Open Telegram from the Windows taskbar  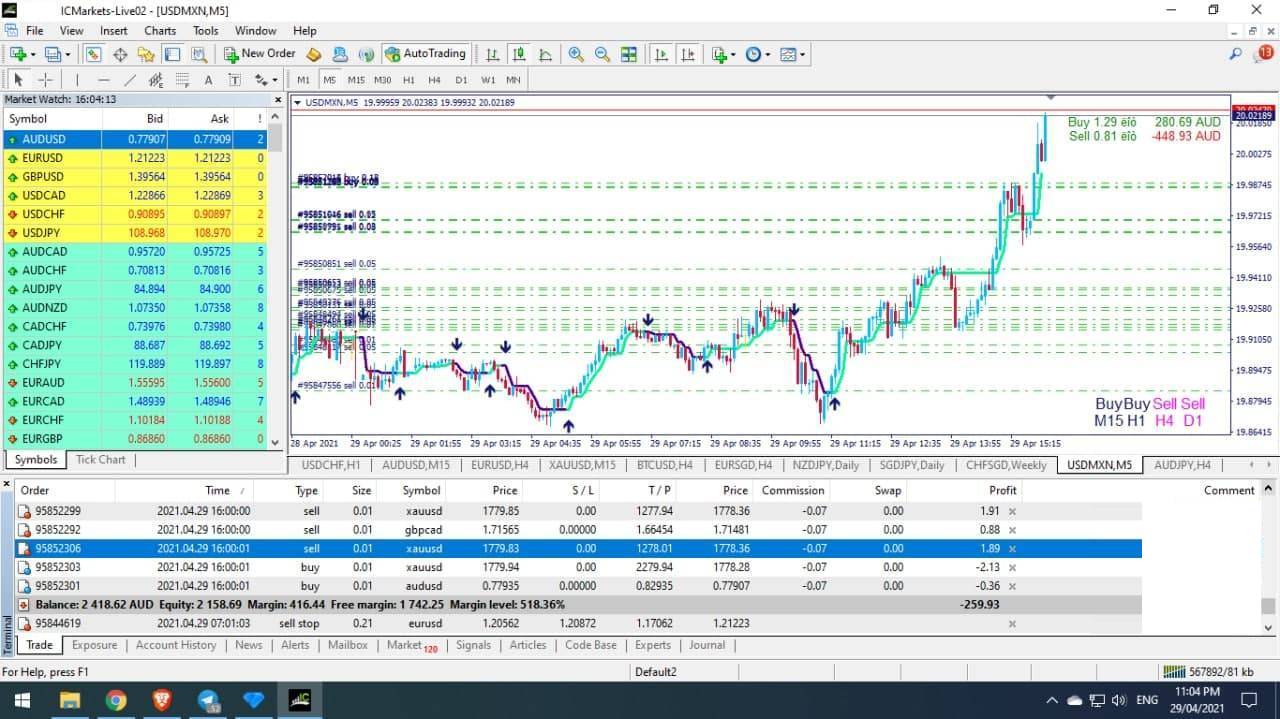pos(210,700)
